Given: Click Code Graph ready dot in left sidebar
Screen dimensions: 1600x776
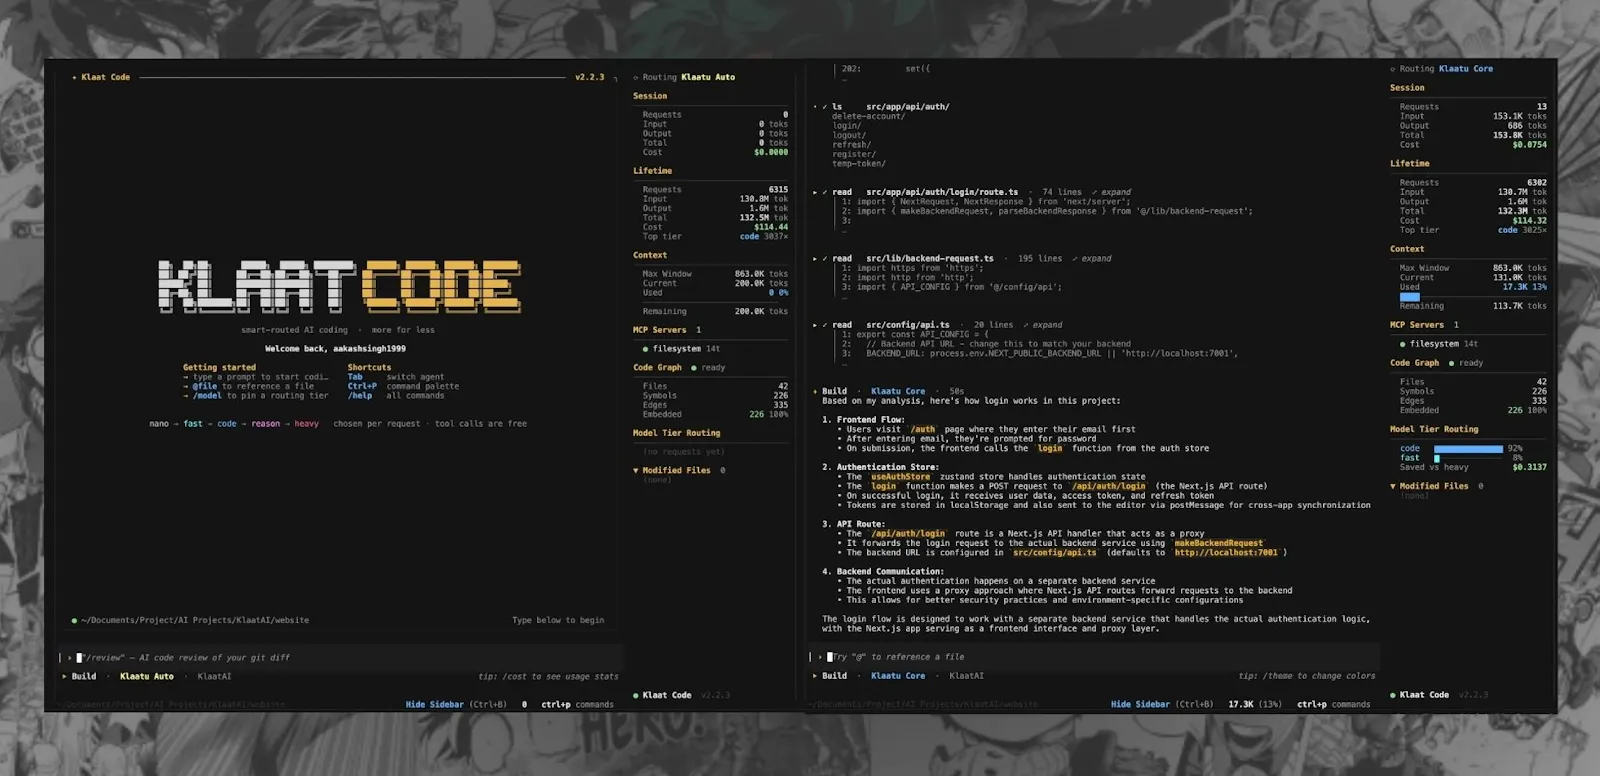Looking at the screenshot, I should [x=694, y=368].
